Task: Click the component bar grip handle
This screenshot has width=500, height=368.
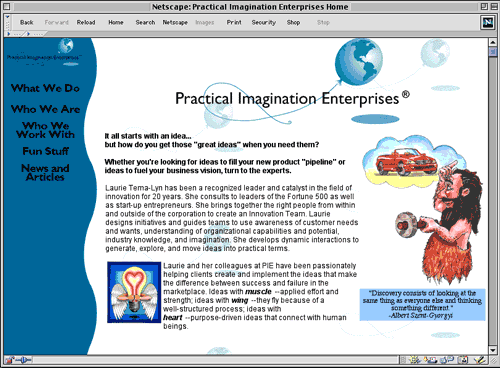Action: pyautogui.click(x=403, y=360)
